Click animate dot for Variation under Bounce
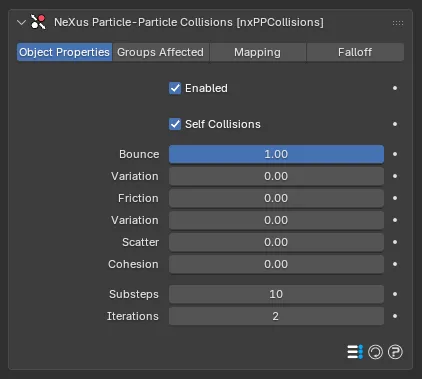Screen dimensions: 422x379 pyautogui.click(x=395, y=176)
